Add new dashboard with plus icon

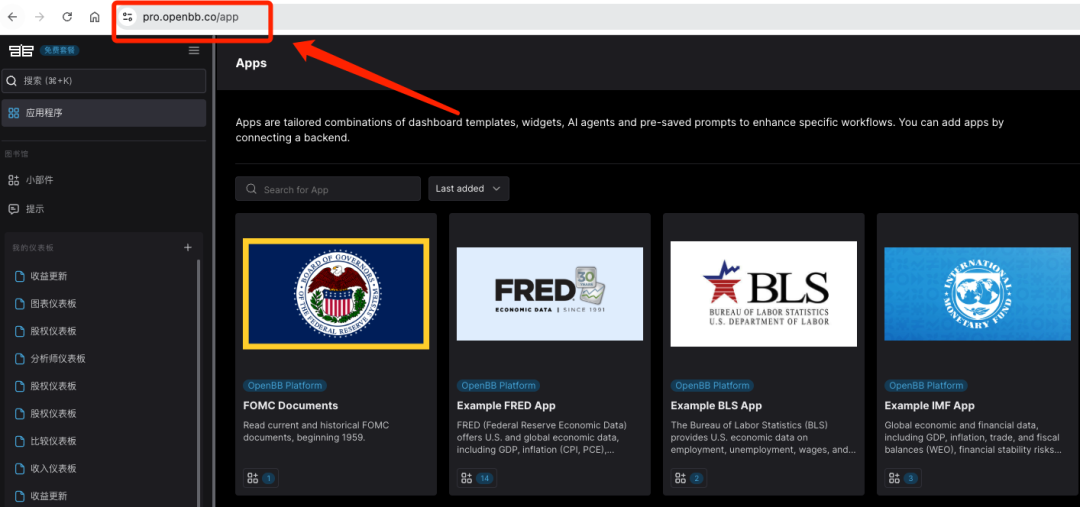pyautogui.click(x=187, y=247)
